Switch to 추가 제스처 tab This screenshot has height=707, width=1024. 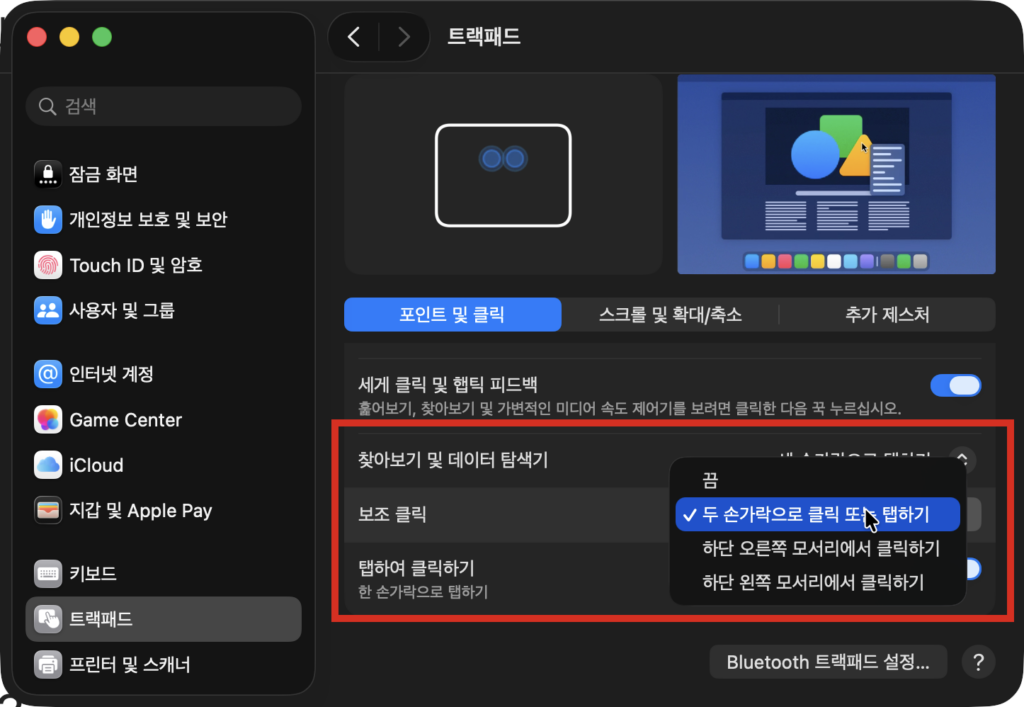pyautogui.click(x=887, y=315)
